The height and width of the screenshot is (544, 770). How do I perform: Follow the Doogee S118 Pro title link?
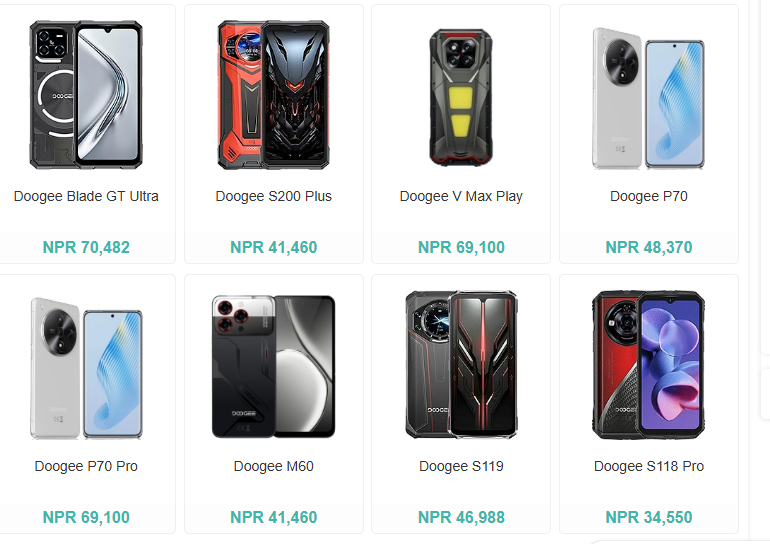tap(649, 466)
